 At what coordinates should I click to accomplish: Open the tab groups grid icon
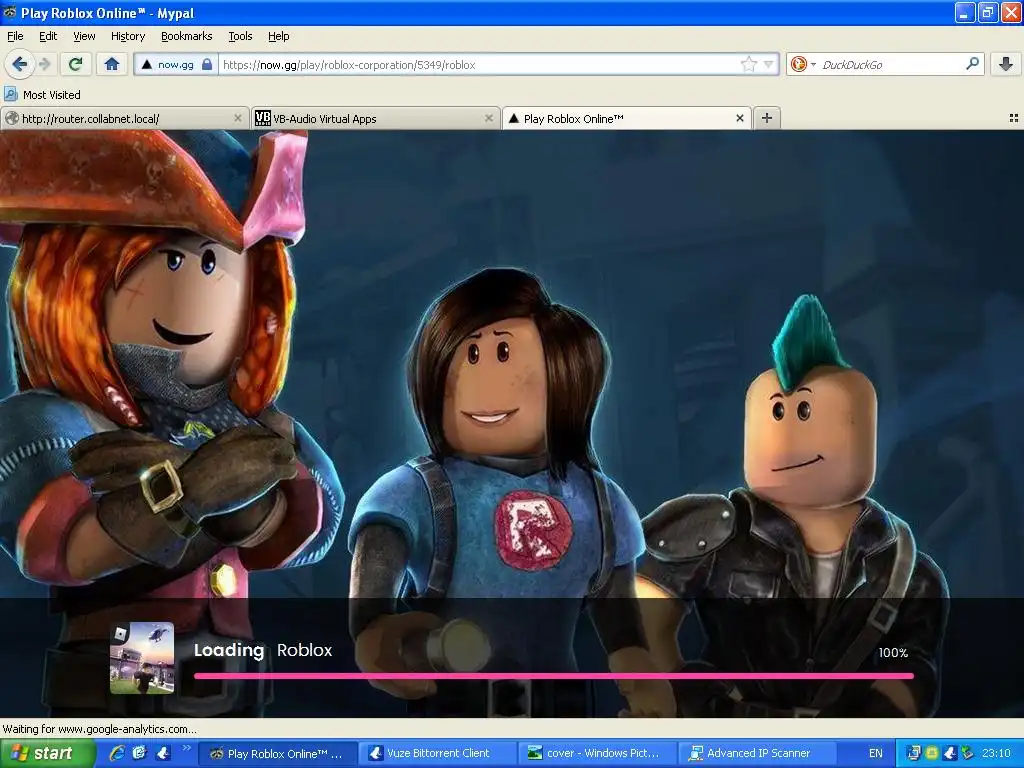point(1014,118)
